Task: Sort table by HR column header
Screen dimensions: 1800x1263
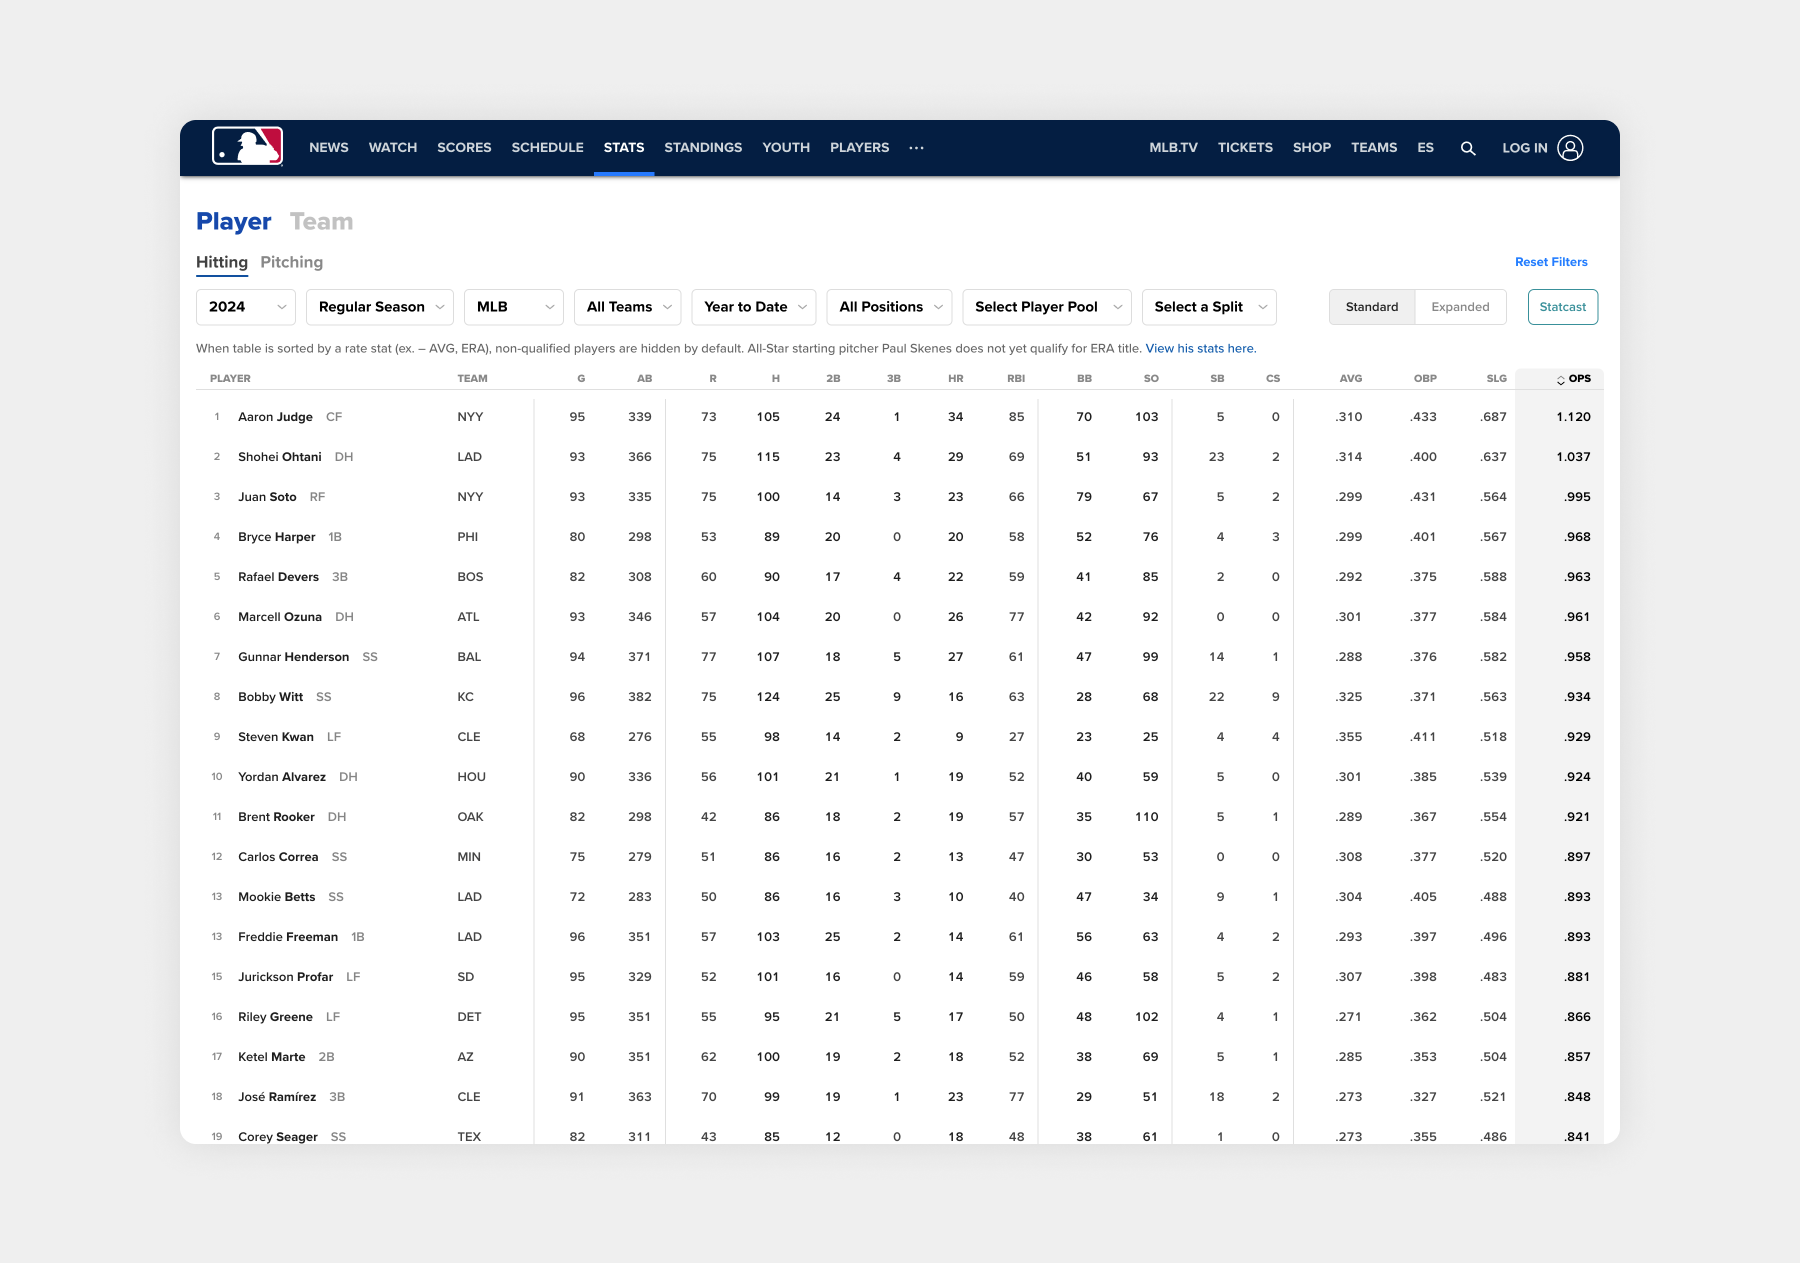Action: point(955,379)
